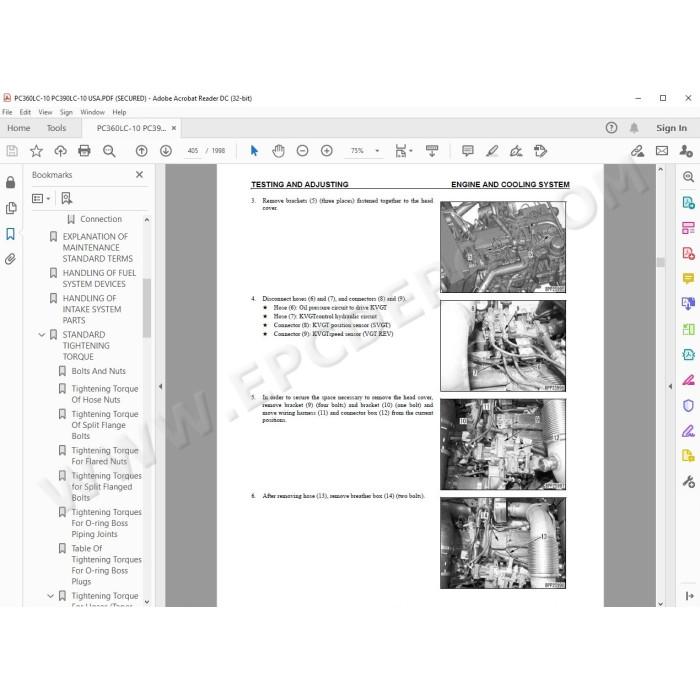Open Export PDF tool in right pane
Viewport: 700px width, 700px height.
tap(688, 203)
